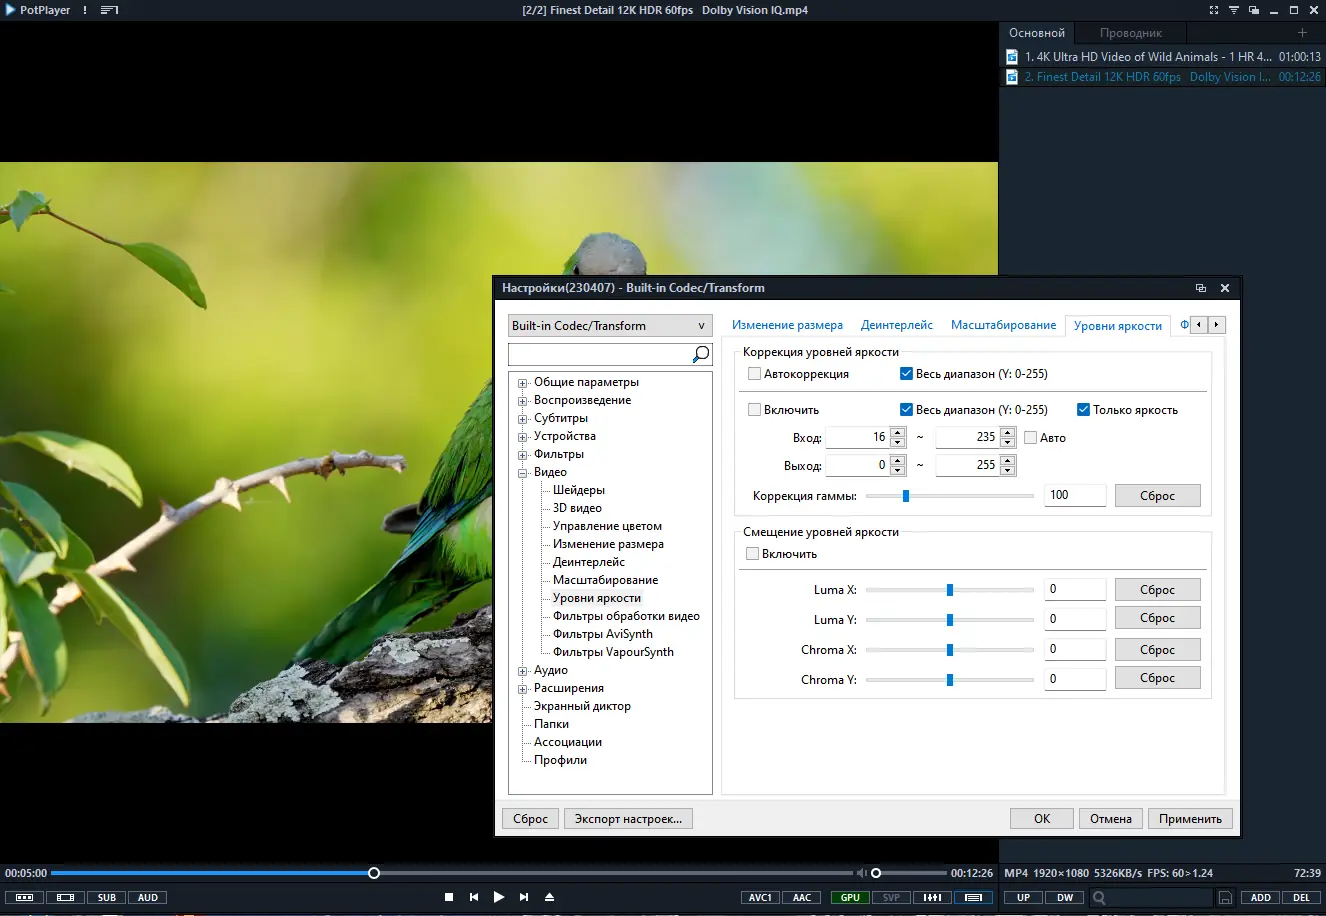Collapse the Видео tree branch
This screenshot has height=916, width=1326.
click(x=523, y=471)
